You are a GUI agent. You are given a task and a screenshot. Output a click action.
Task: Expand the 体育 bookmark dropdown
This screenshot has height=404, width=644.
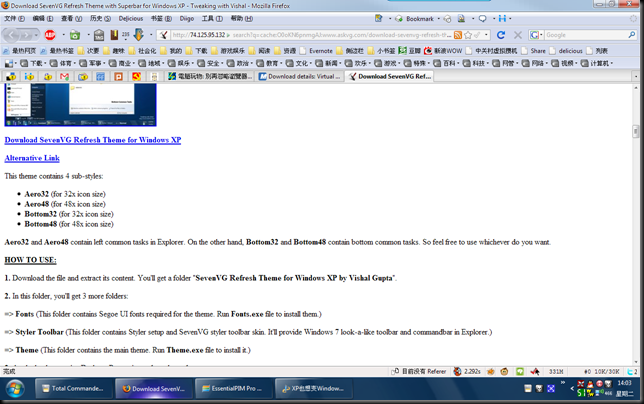pos(74,63)
